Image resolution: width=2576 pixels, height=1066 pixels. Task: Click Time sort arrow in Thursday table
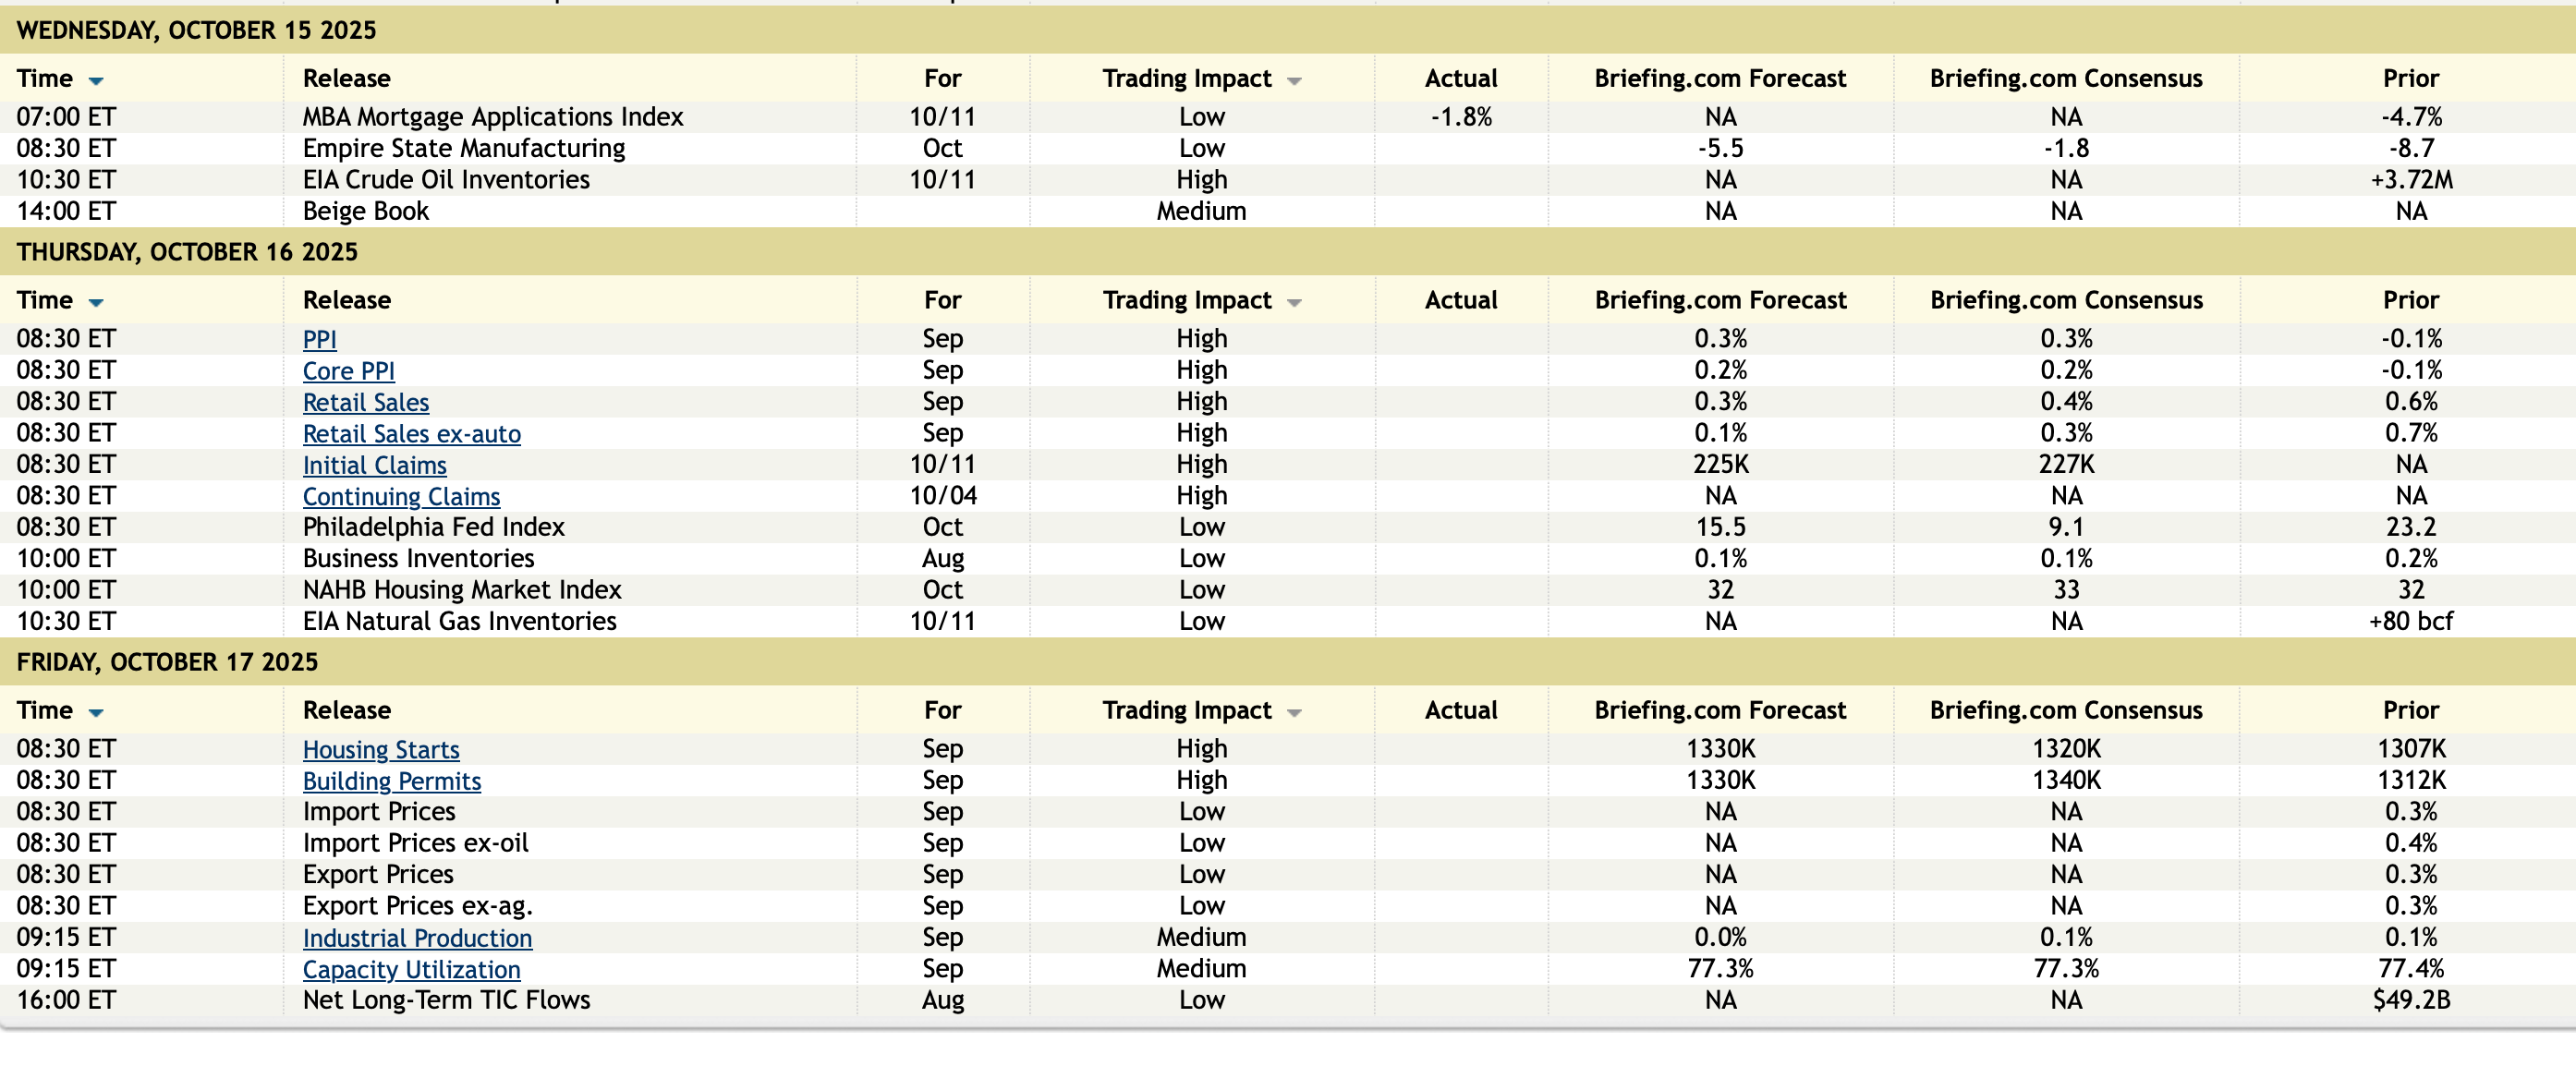coord(96,303)
